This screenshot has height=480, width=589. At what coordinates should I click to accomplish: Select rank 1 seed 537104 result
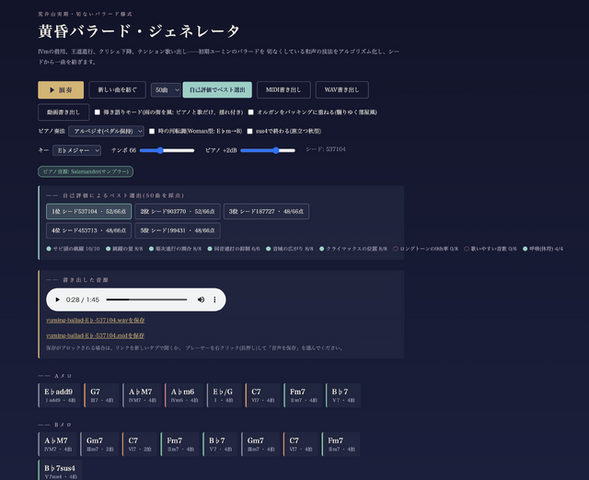[89, 211]
